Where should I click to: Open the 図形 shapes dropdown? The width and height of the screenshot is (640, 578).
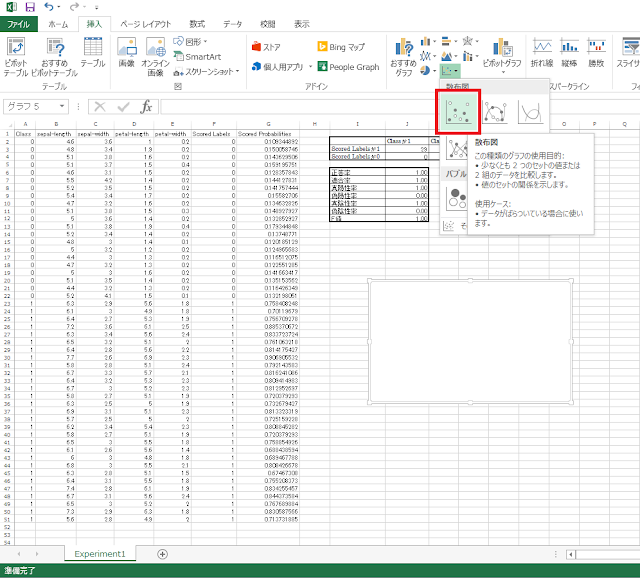(189, 42)
